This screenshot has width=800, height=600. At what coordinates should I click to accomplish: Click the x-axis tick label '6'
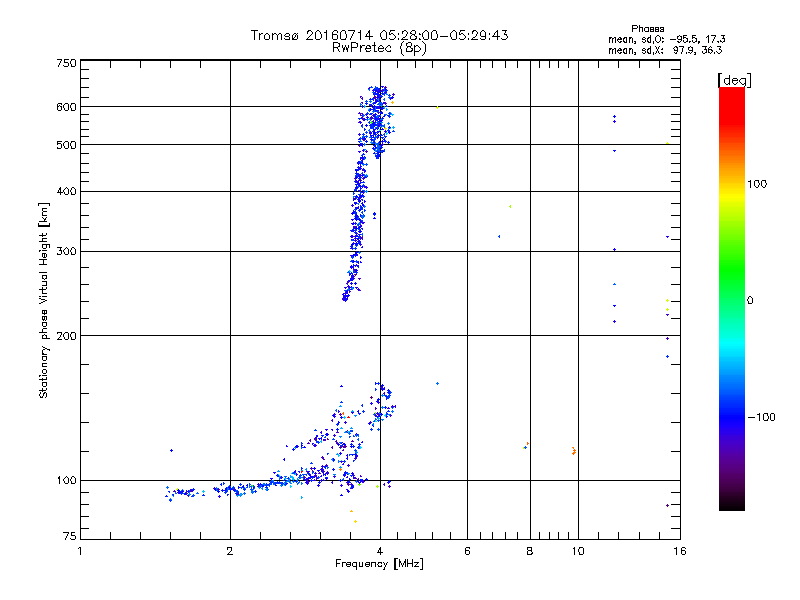[467, 551]
